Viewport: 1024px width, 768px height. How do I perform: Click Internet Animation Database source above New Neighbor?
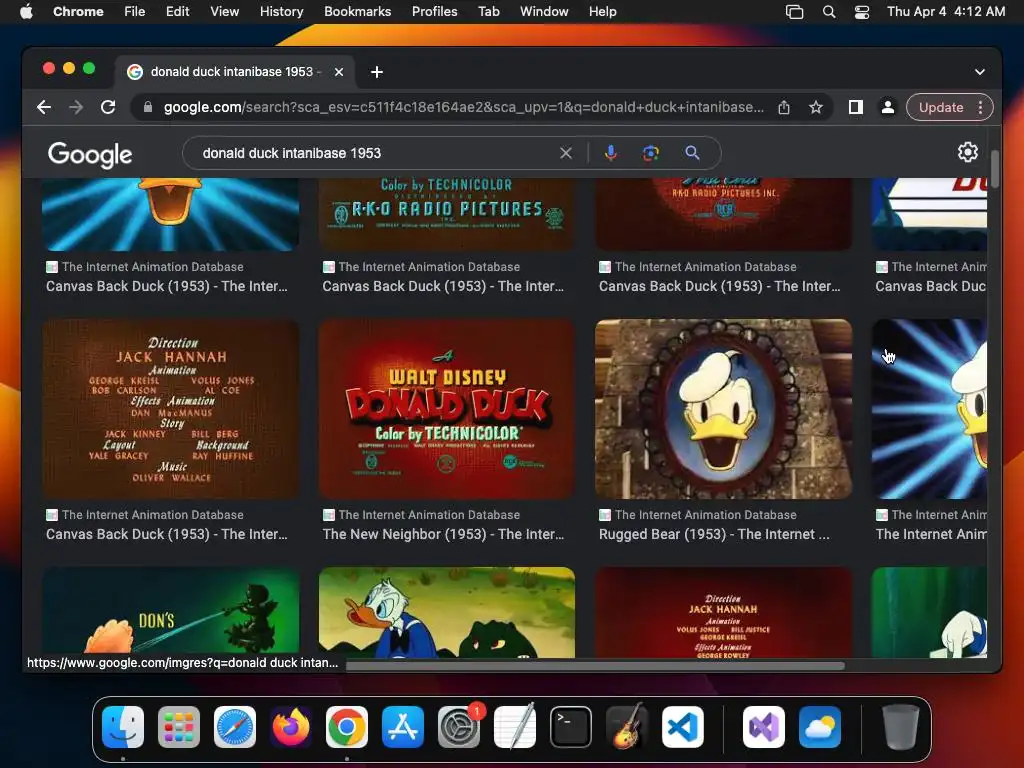[x=429, y=515]
